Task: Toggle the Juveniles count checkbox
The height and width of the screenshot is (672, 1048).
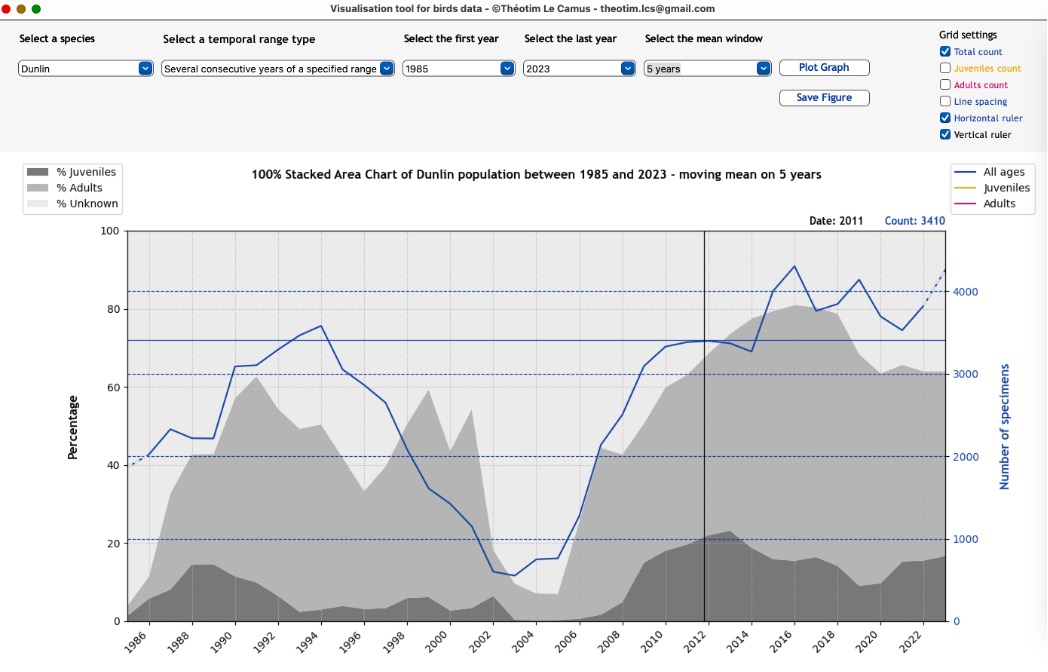Action: tap(945, 68)
